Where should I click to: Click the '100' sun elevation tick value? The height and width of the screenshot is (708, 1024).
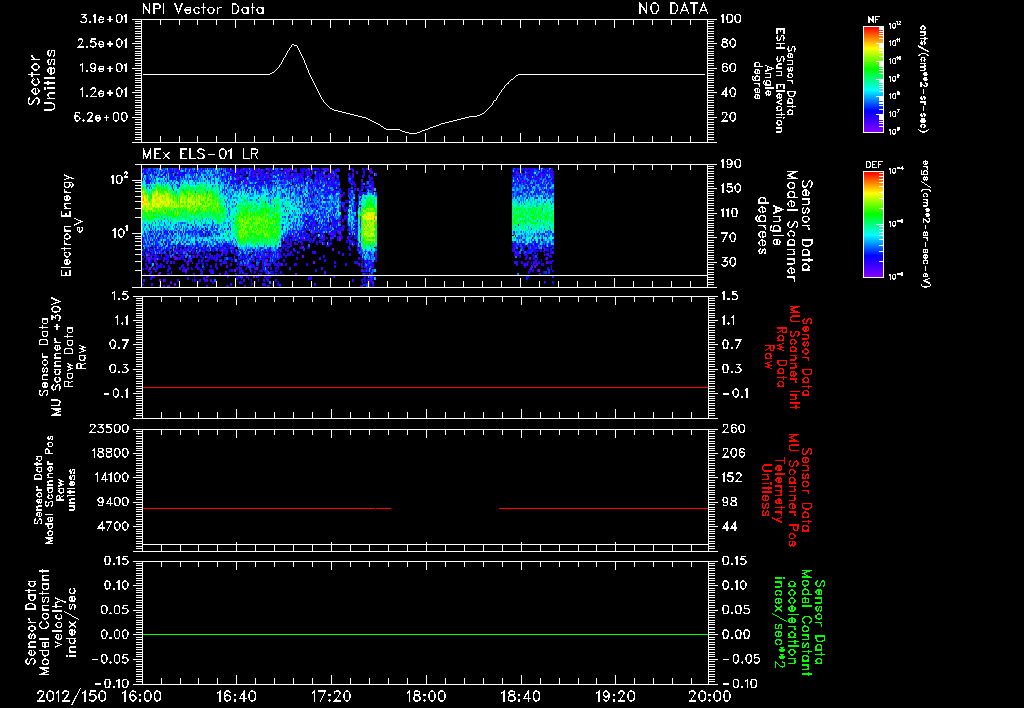click(x=731, y=19)
